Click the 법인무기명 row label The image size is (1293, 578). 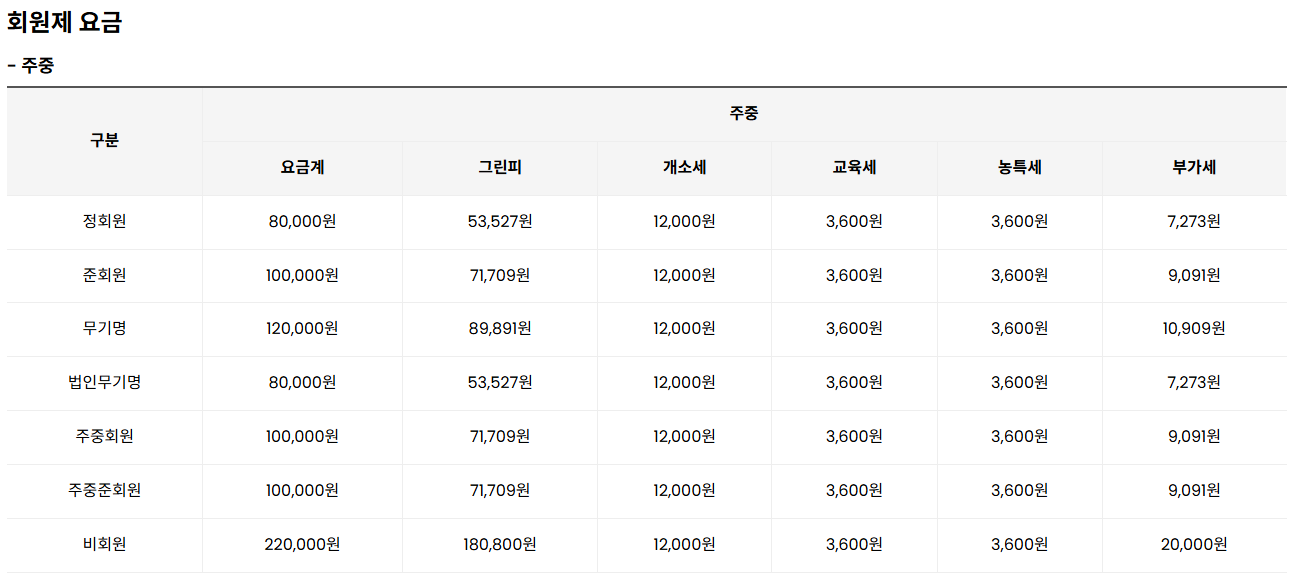pos(104,382)
